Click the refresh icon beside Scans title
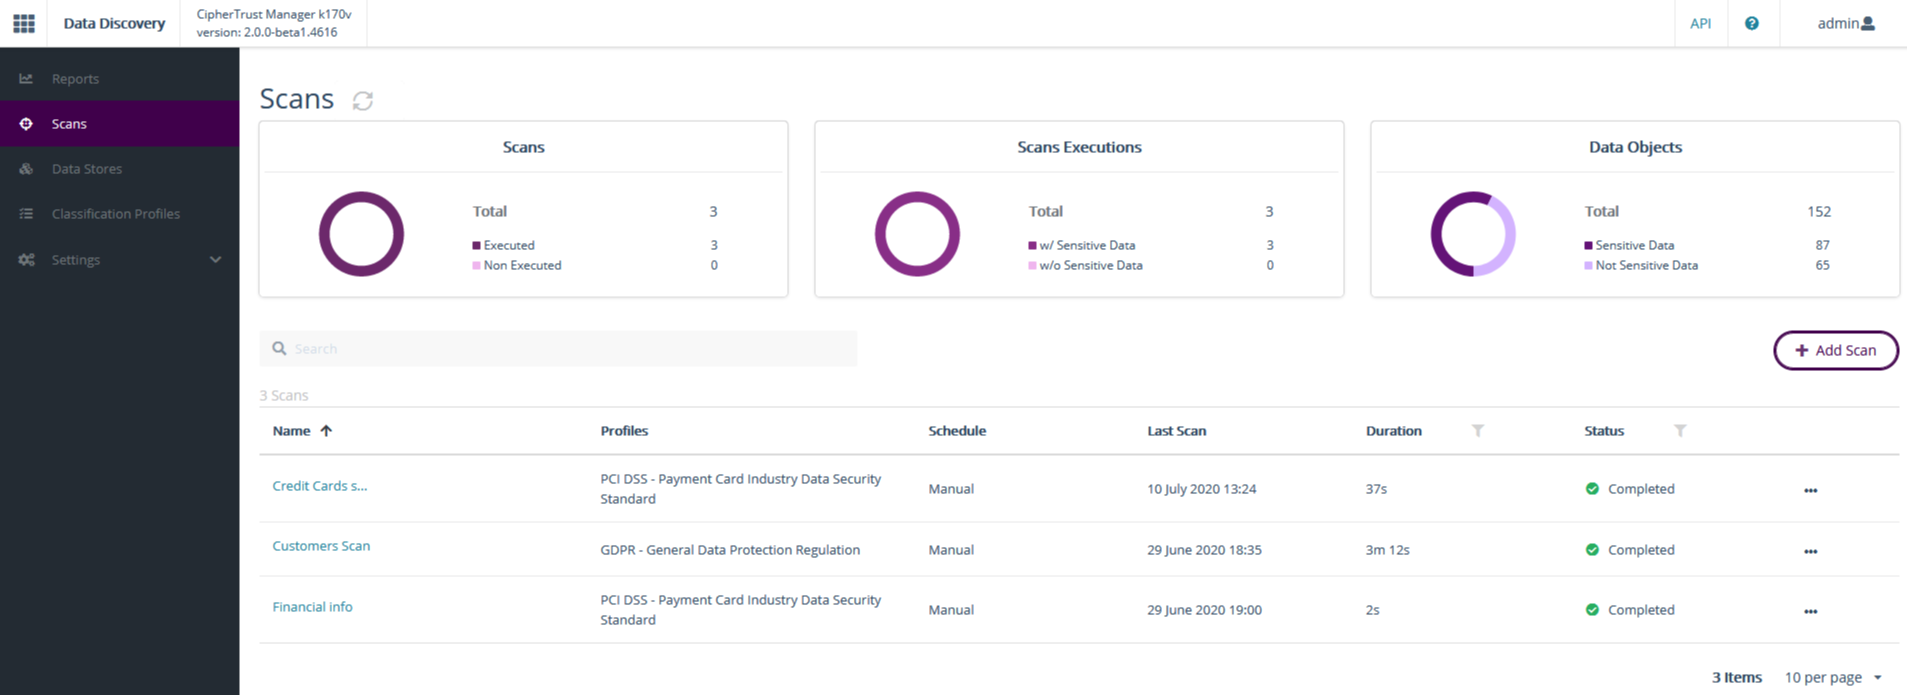The height and width of the screenshot is (695, 1907). pyautogui.click(x=363, y=100)
